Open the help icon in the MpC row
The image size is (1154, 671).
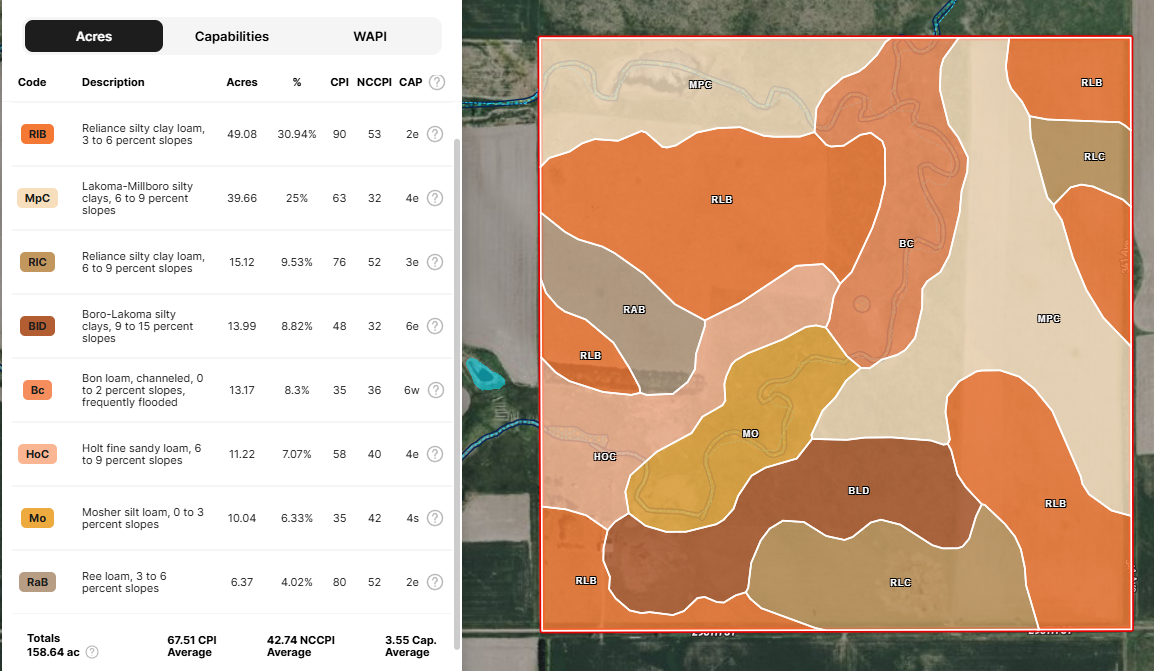(x=435, y=198)
